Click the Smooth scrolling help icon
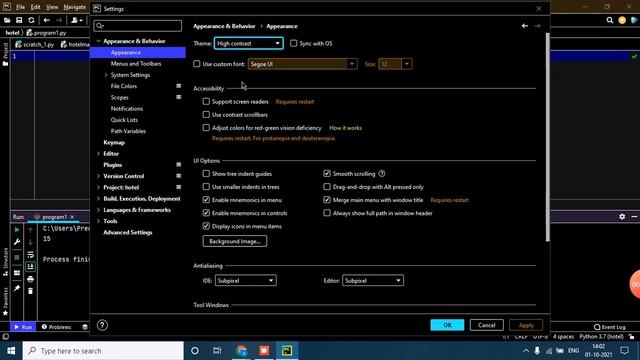The image size is (640, 360). point(382,174)
